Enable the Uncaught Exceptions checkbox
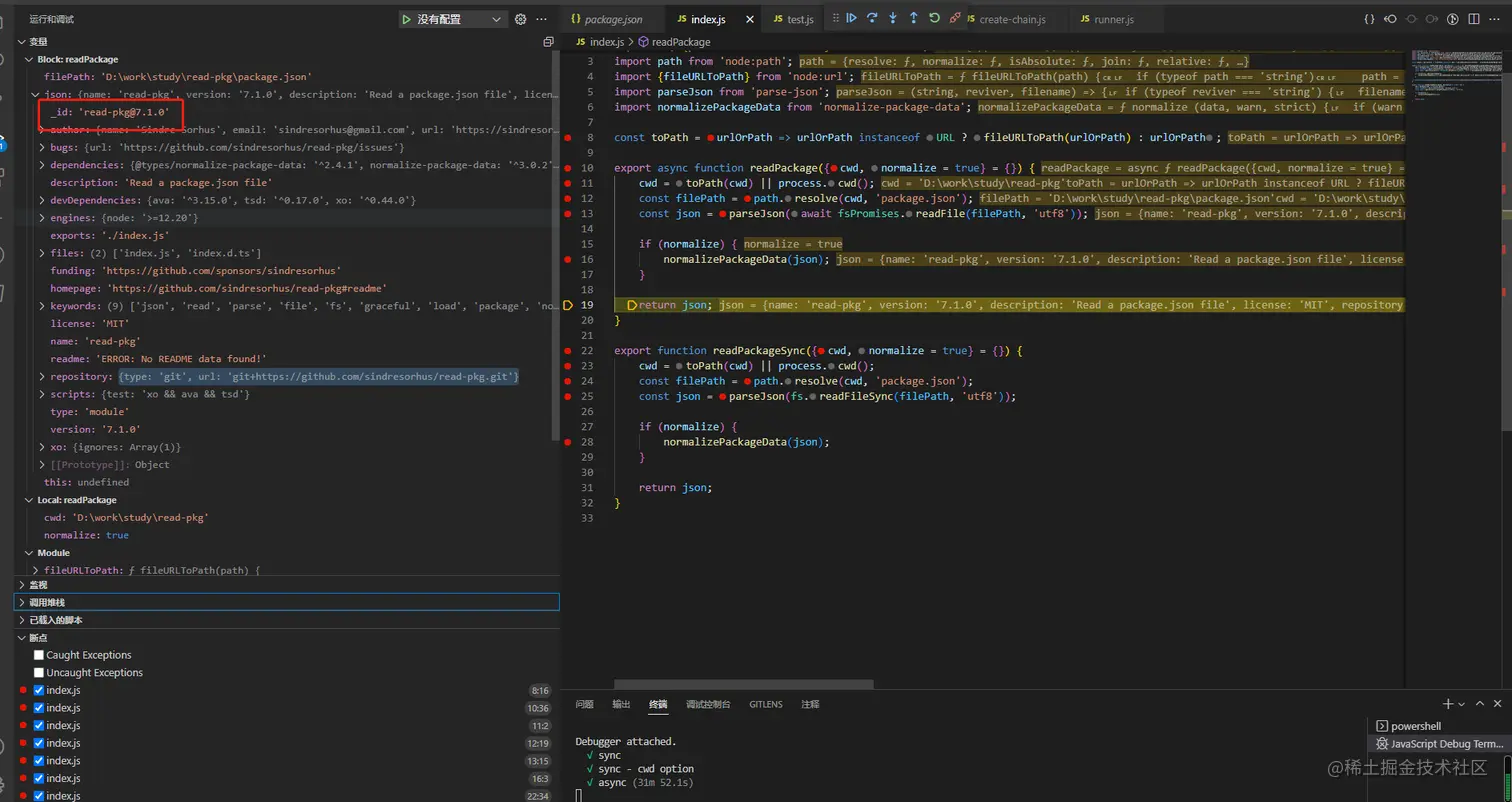The height and width of the screenshot is (802, 1512). pyautogui.click(x=39, y=673)
